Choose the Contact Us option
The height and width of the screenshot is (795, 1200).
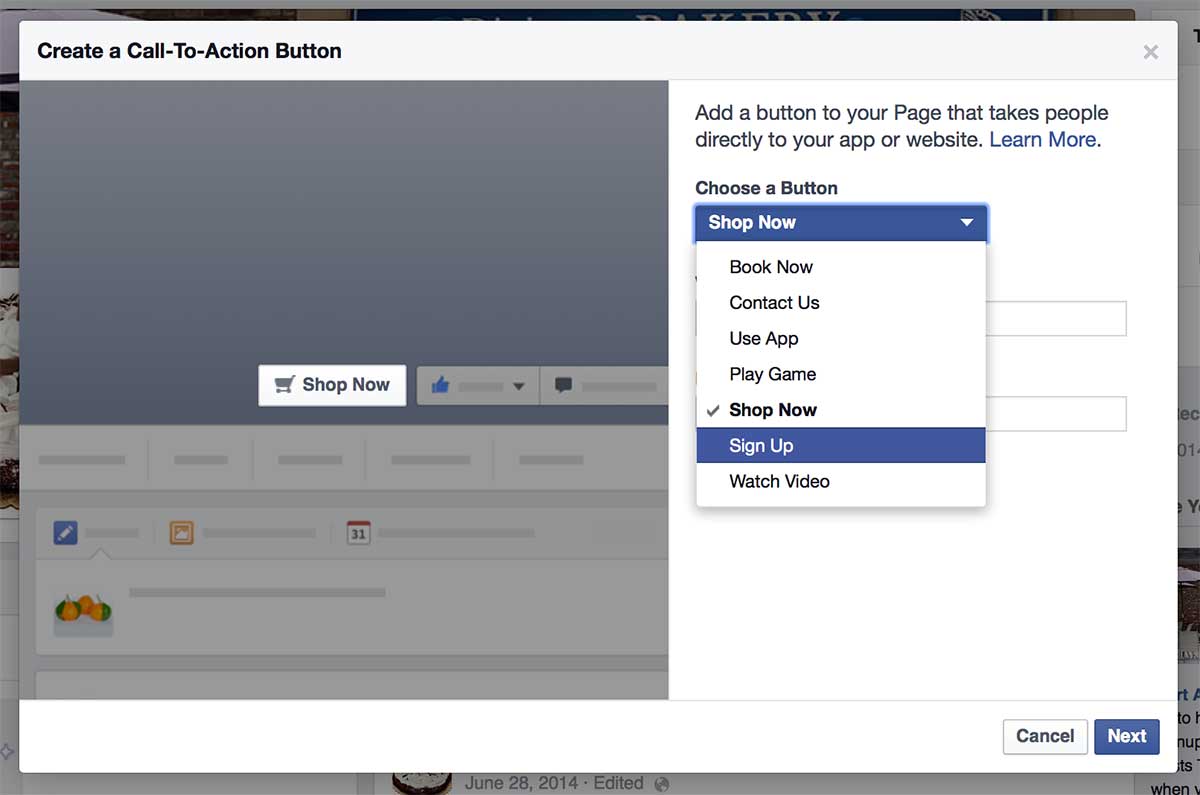click(841, 303)
